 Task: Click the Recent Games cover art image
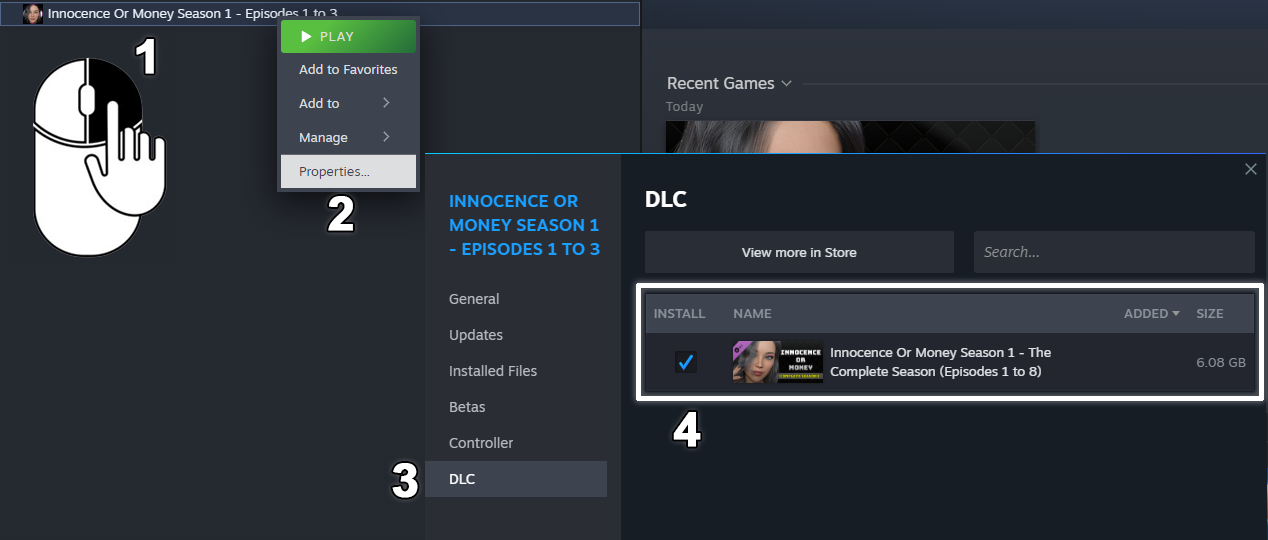(850, 137)
